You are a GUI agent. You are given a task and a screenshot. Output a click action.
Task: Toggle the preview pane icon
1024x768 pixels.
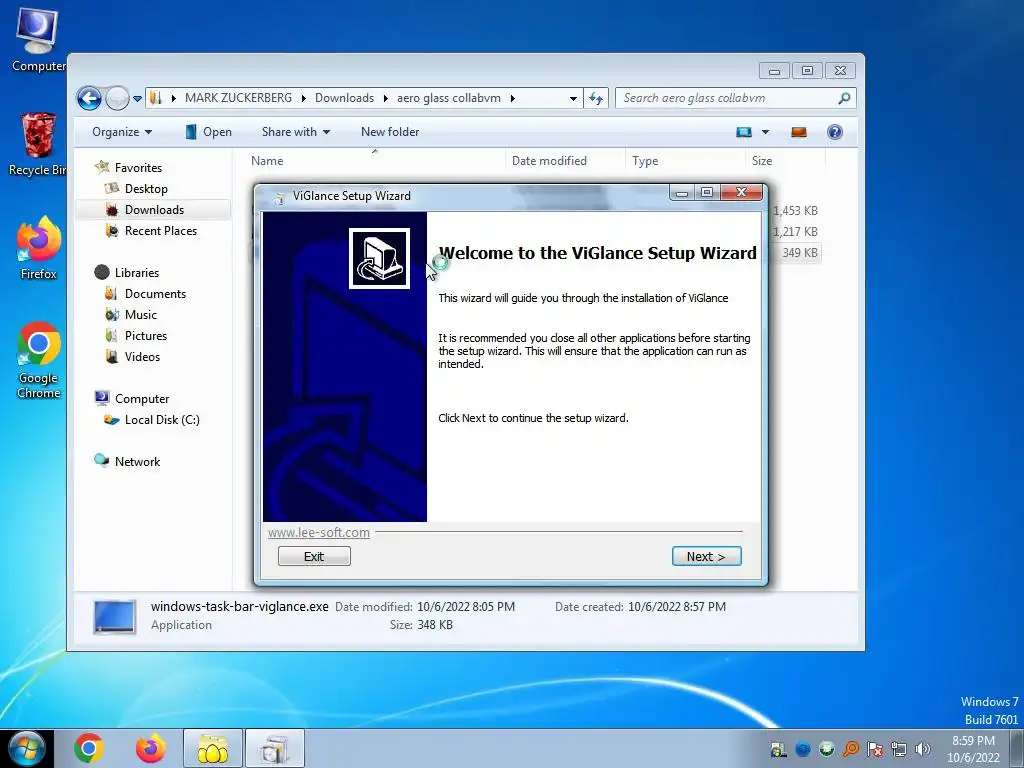pos(799,133)
